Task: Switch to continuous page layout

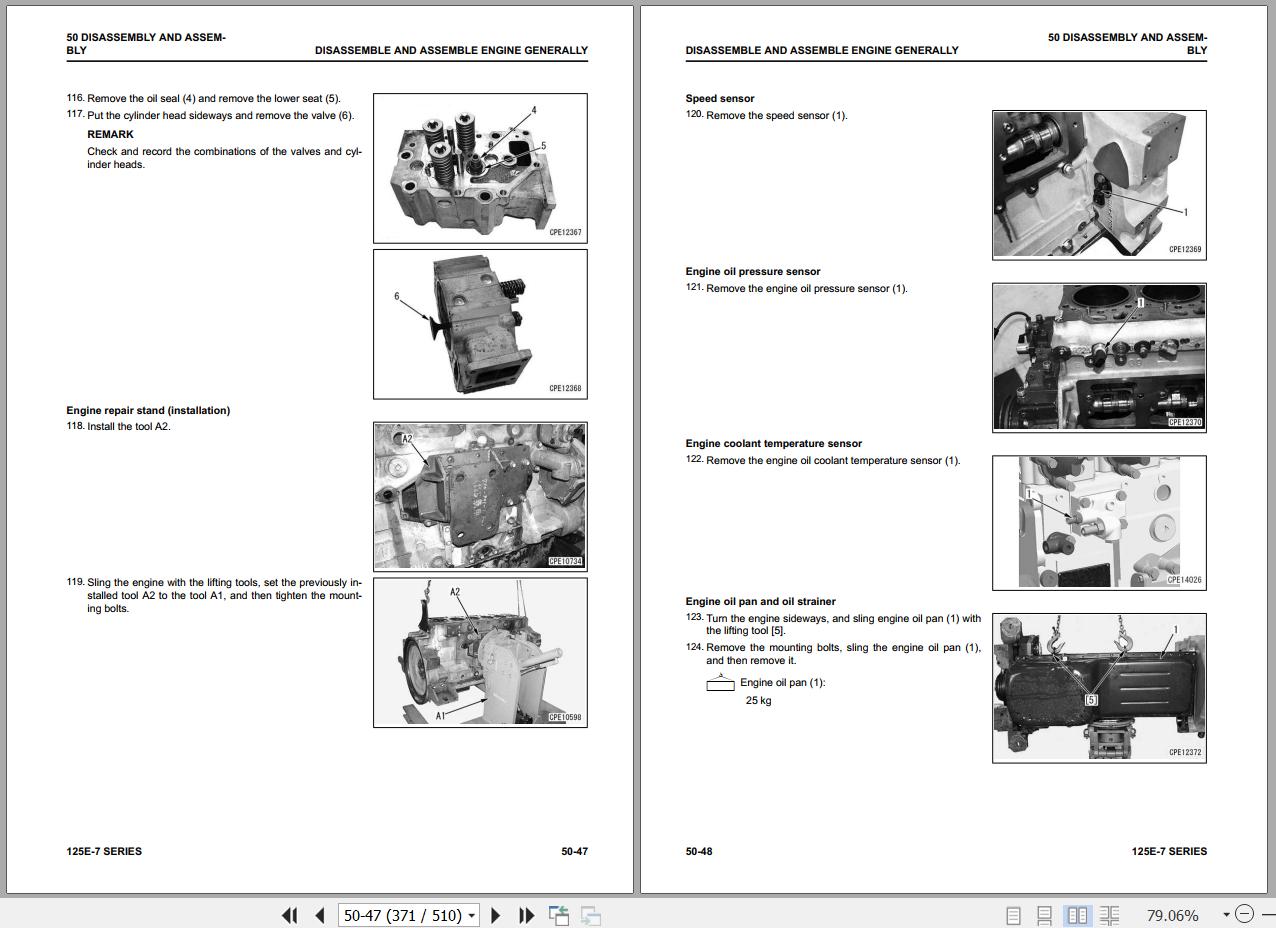Action: click(x=1044, y=915)
